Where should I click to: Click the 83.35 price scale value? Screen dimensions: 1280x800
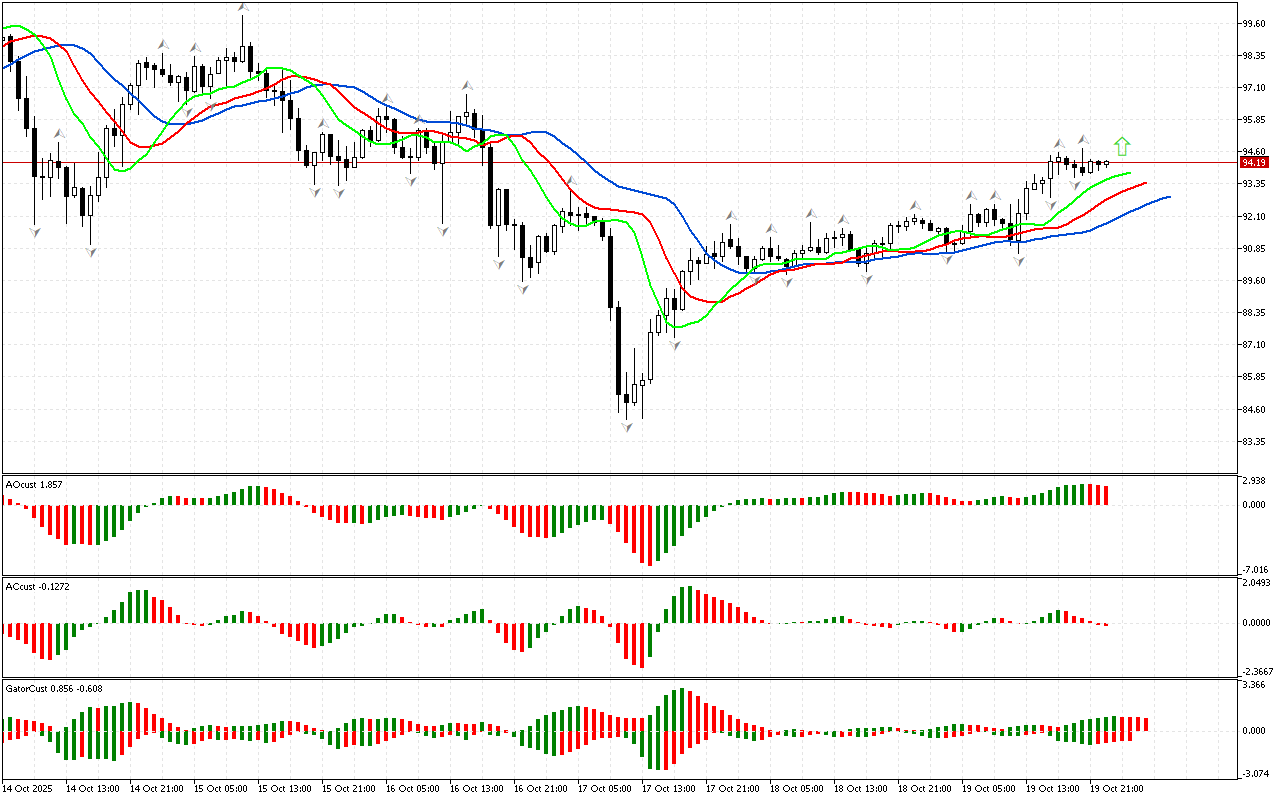click(x=1253, y=441)
